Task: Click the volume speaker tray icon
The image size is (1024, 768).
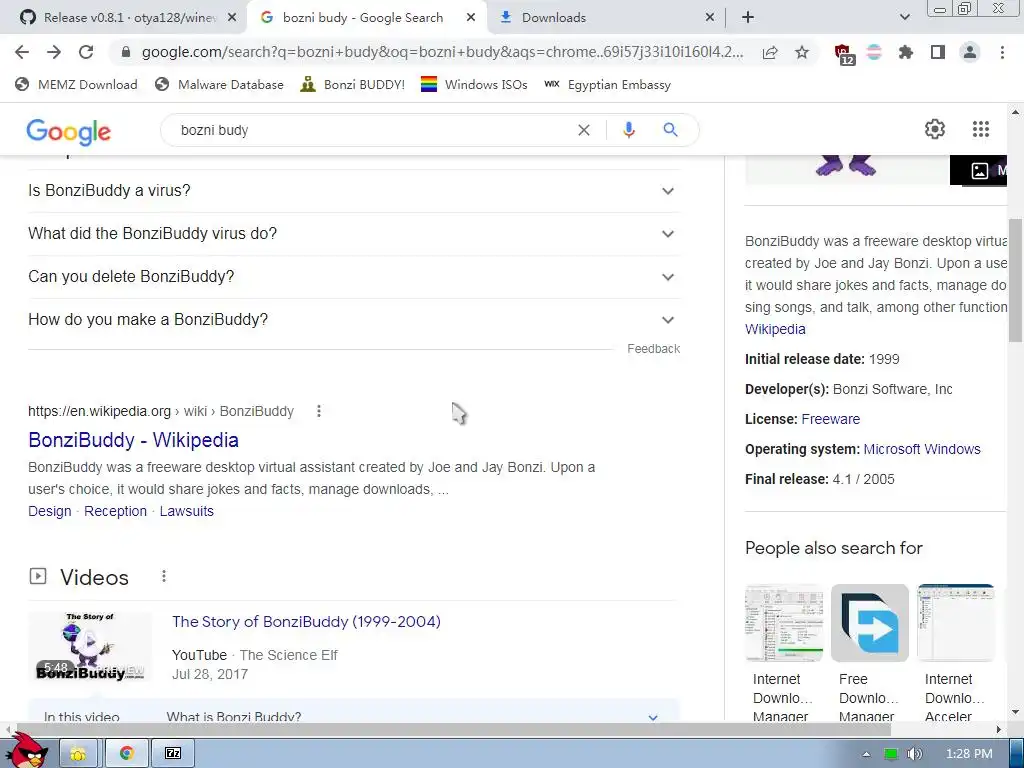Action: pyautogui.click(x=914, y=754)
